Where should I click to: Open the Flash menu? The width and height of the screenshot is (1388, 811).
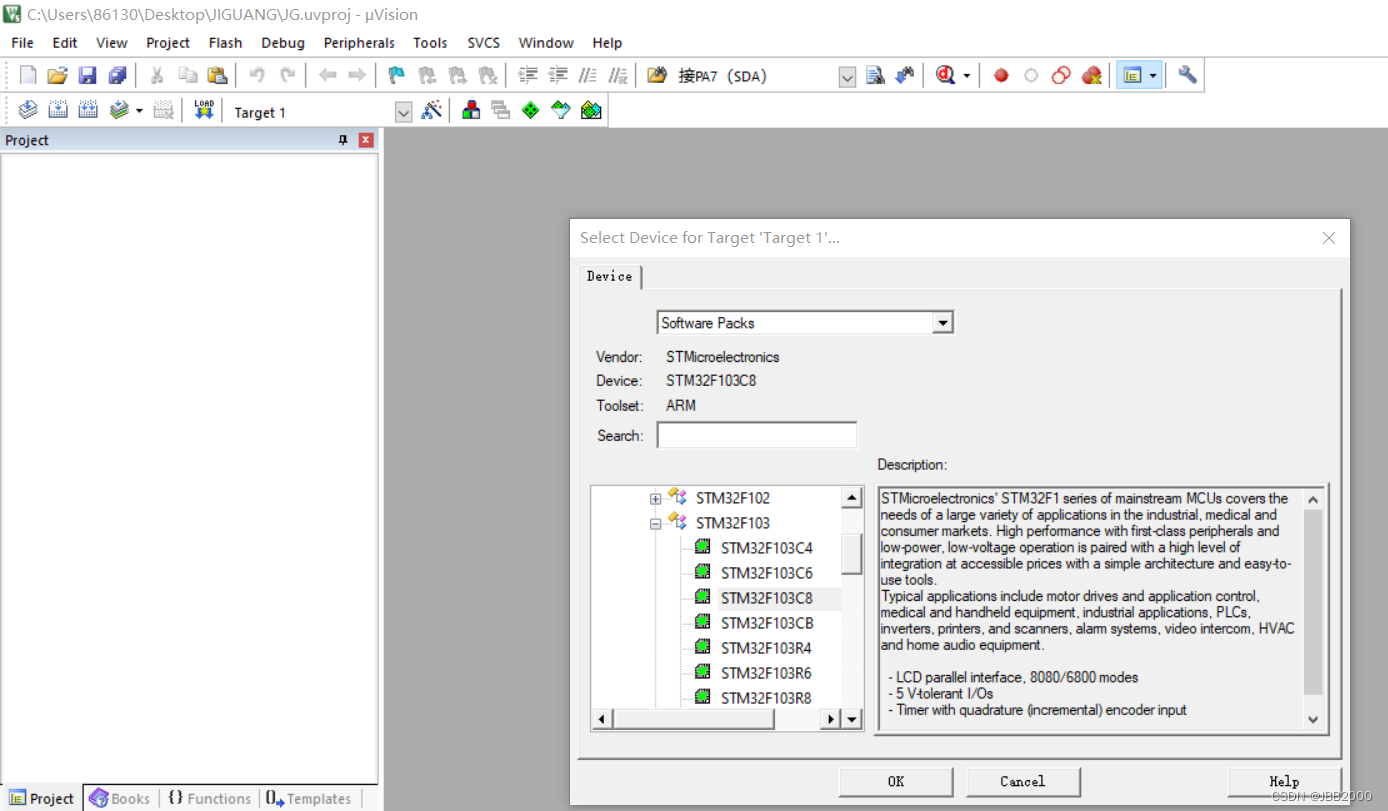[x=225, y=43]
